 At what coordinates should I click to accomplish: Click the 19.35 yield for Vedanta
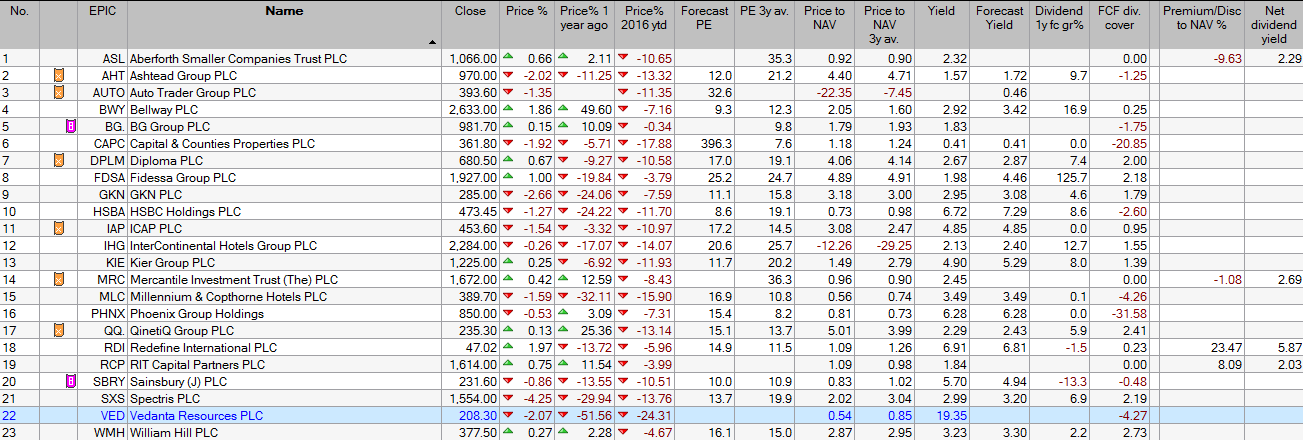point(951,416)
